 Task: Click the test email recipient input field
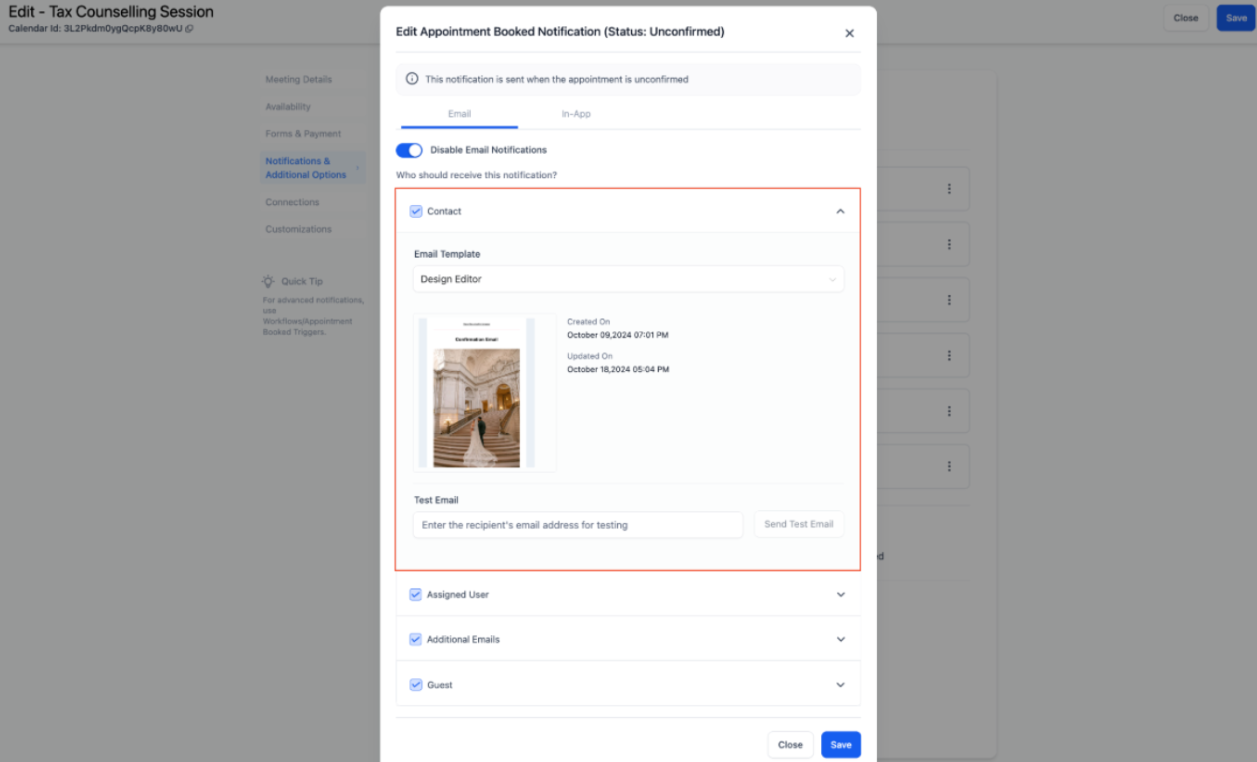[577, 525]
